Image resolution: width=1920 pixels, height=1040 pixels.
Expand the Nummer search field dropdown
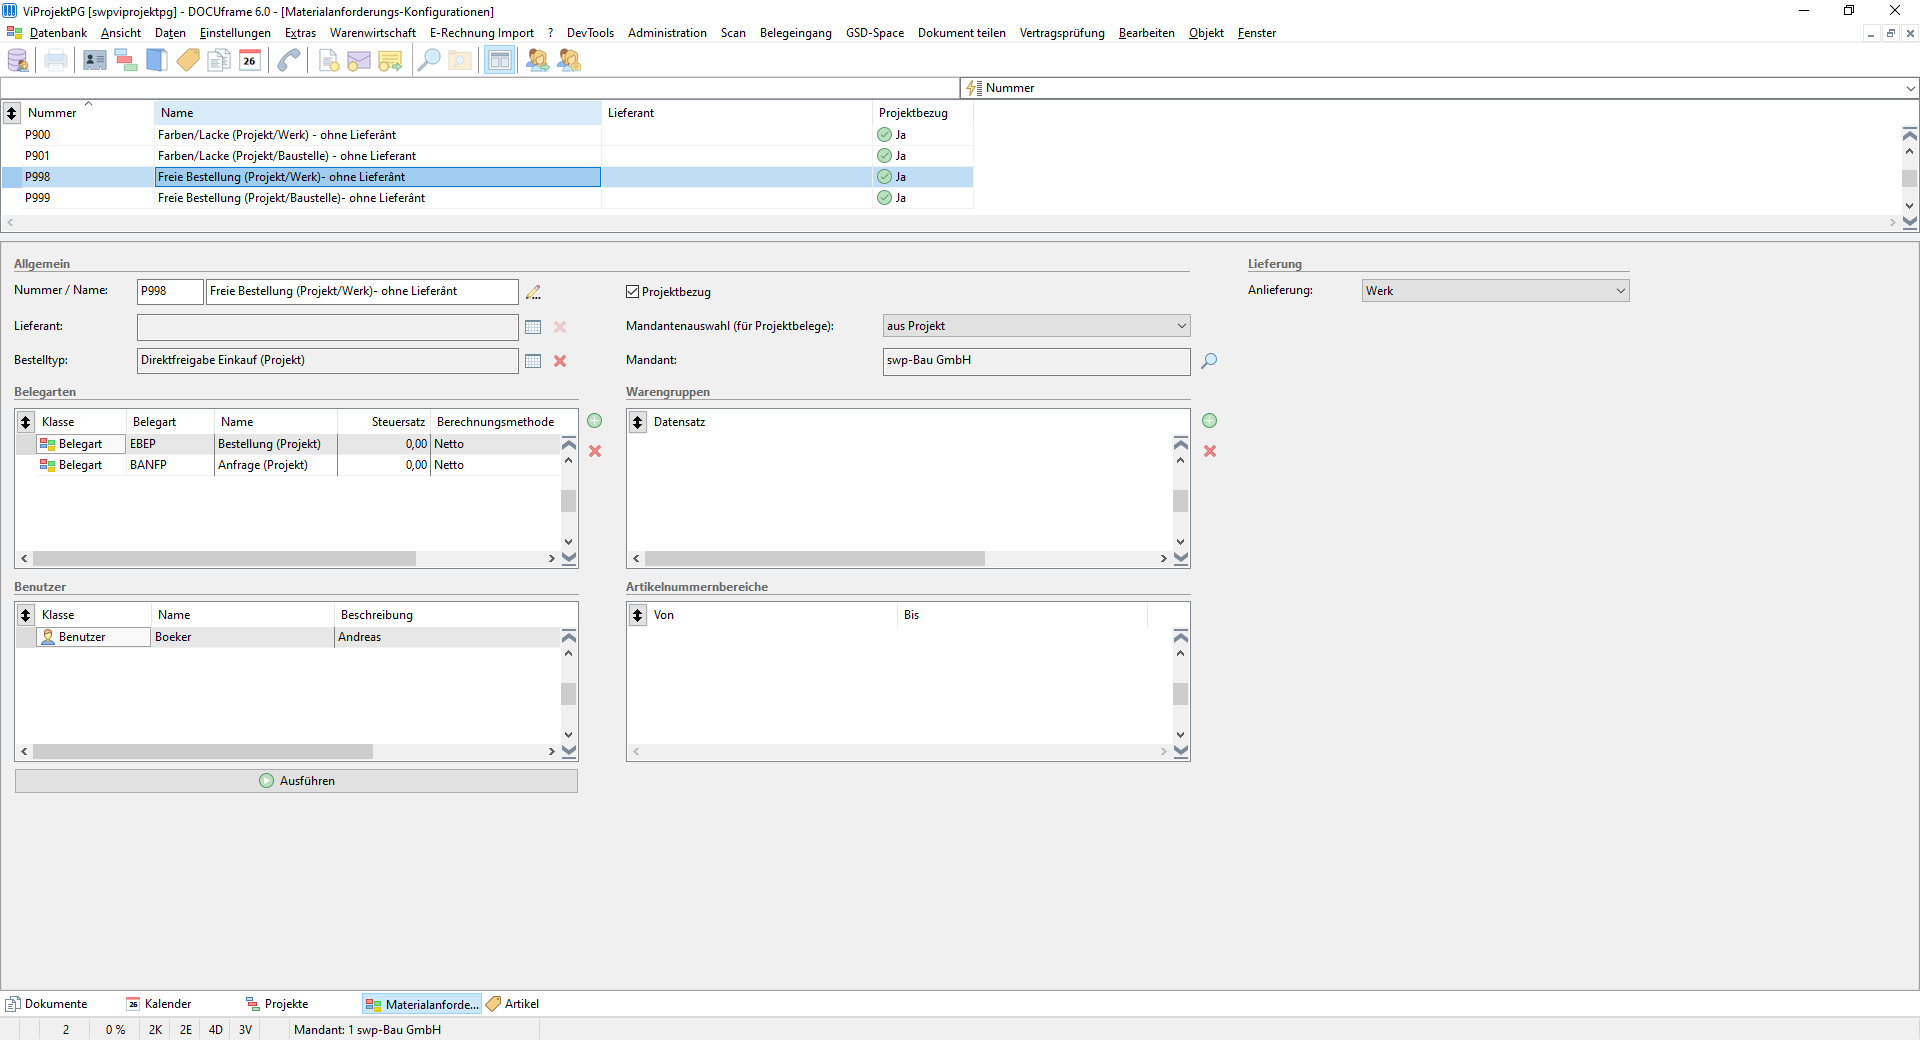(x=1910, y=88)
